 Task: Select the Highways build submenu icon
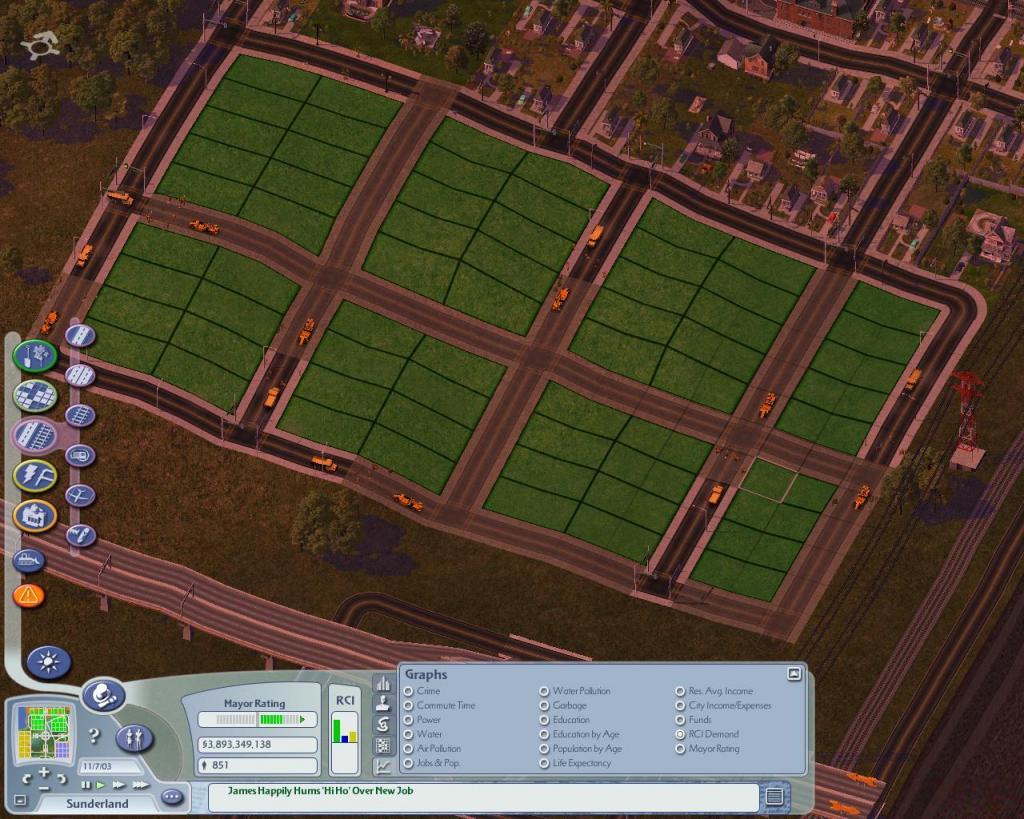tap(80, 376)
